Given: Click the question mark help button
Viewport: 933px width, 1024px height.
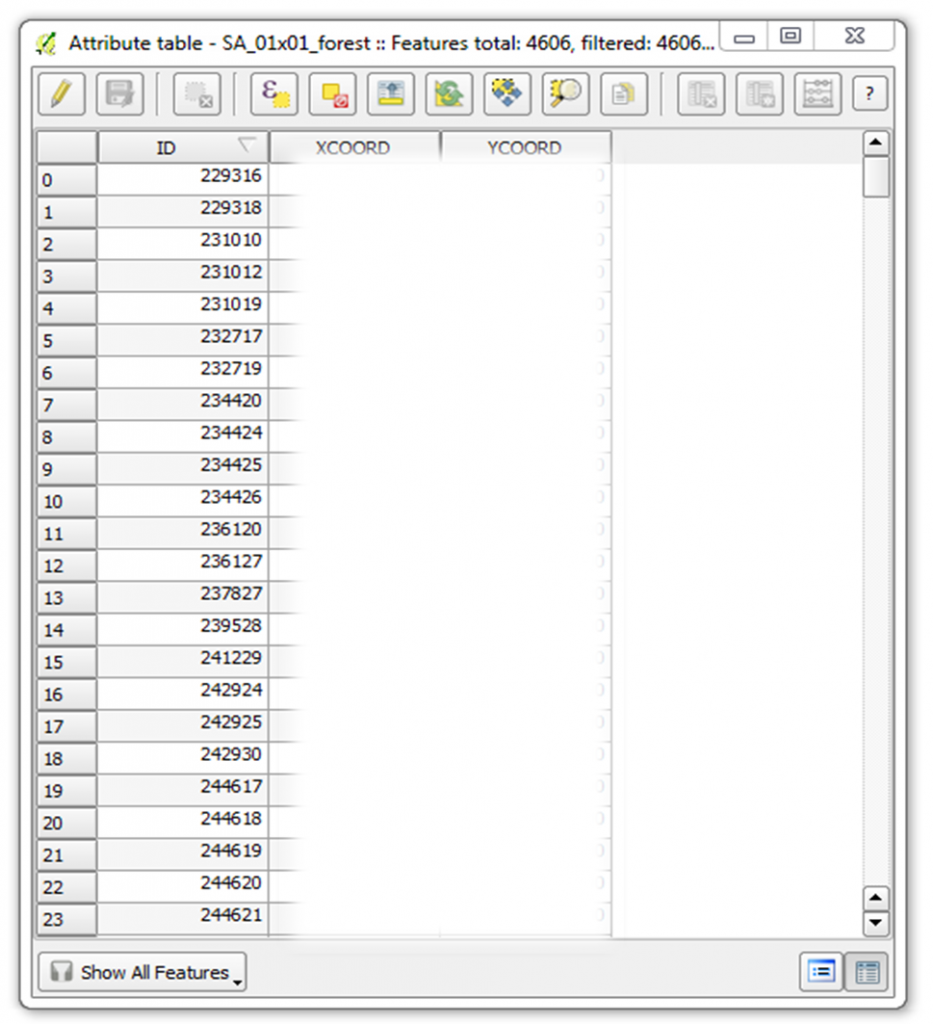Looking at the screenshot, I should (x=870, y=94).
